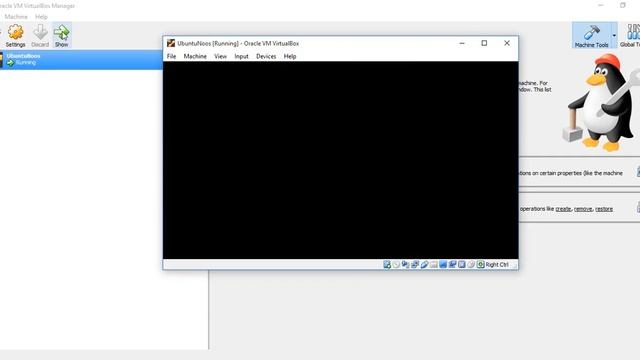Image resolution: width=640 pixels, height=360 pixels.
Task: Expand the Machine Tools dropdown arrow
Action: 614,36
